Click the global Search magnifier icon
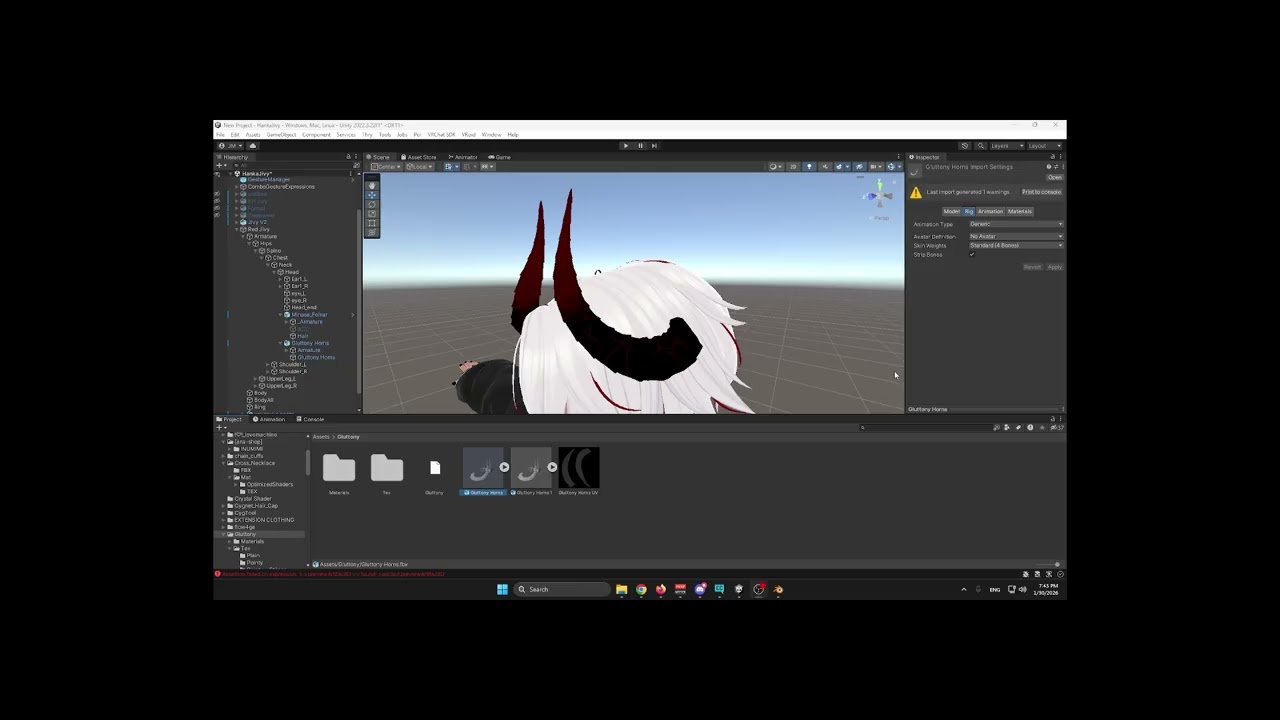 click(x=981, y=146)
